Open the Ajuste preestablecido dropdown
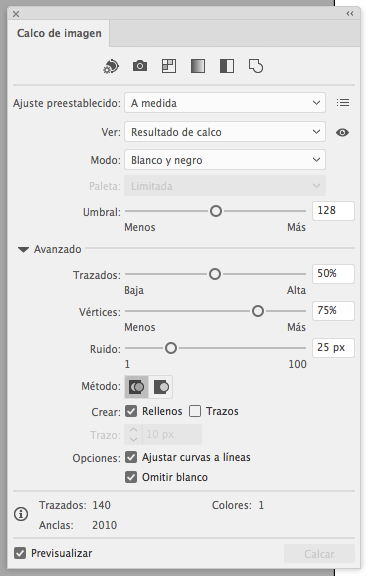 (x=225, y=103)
